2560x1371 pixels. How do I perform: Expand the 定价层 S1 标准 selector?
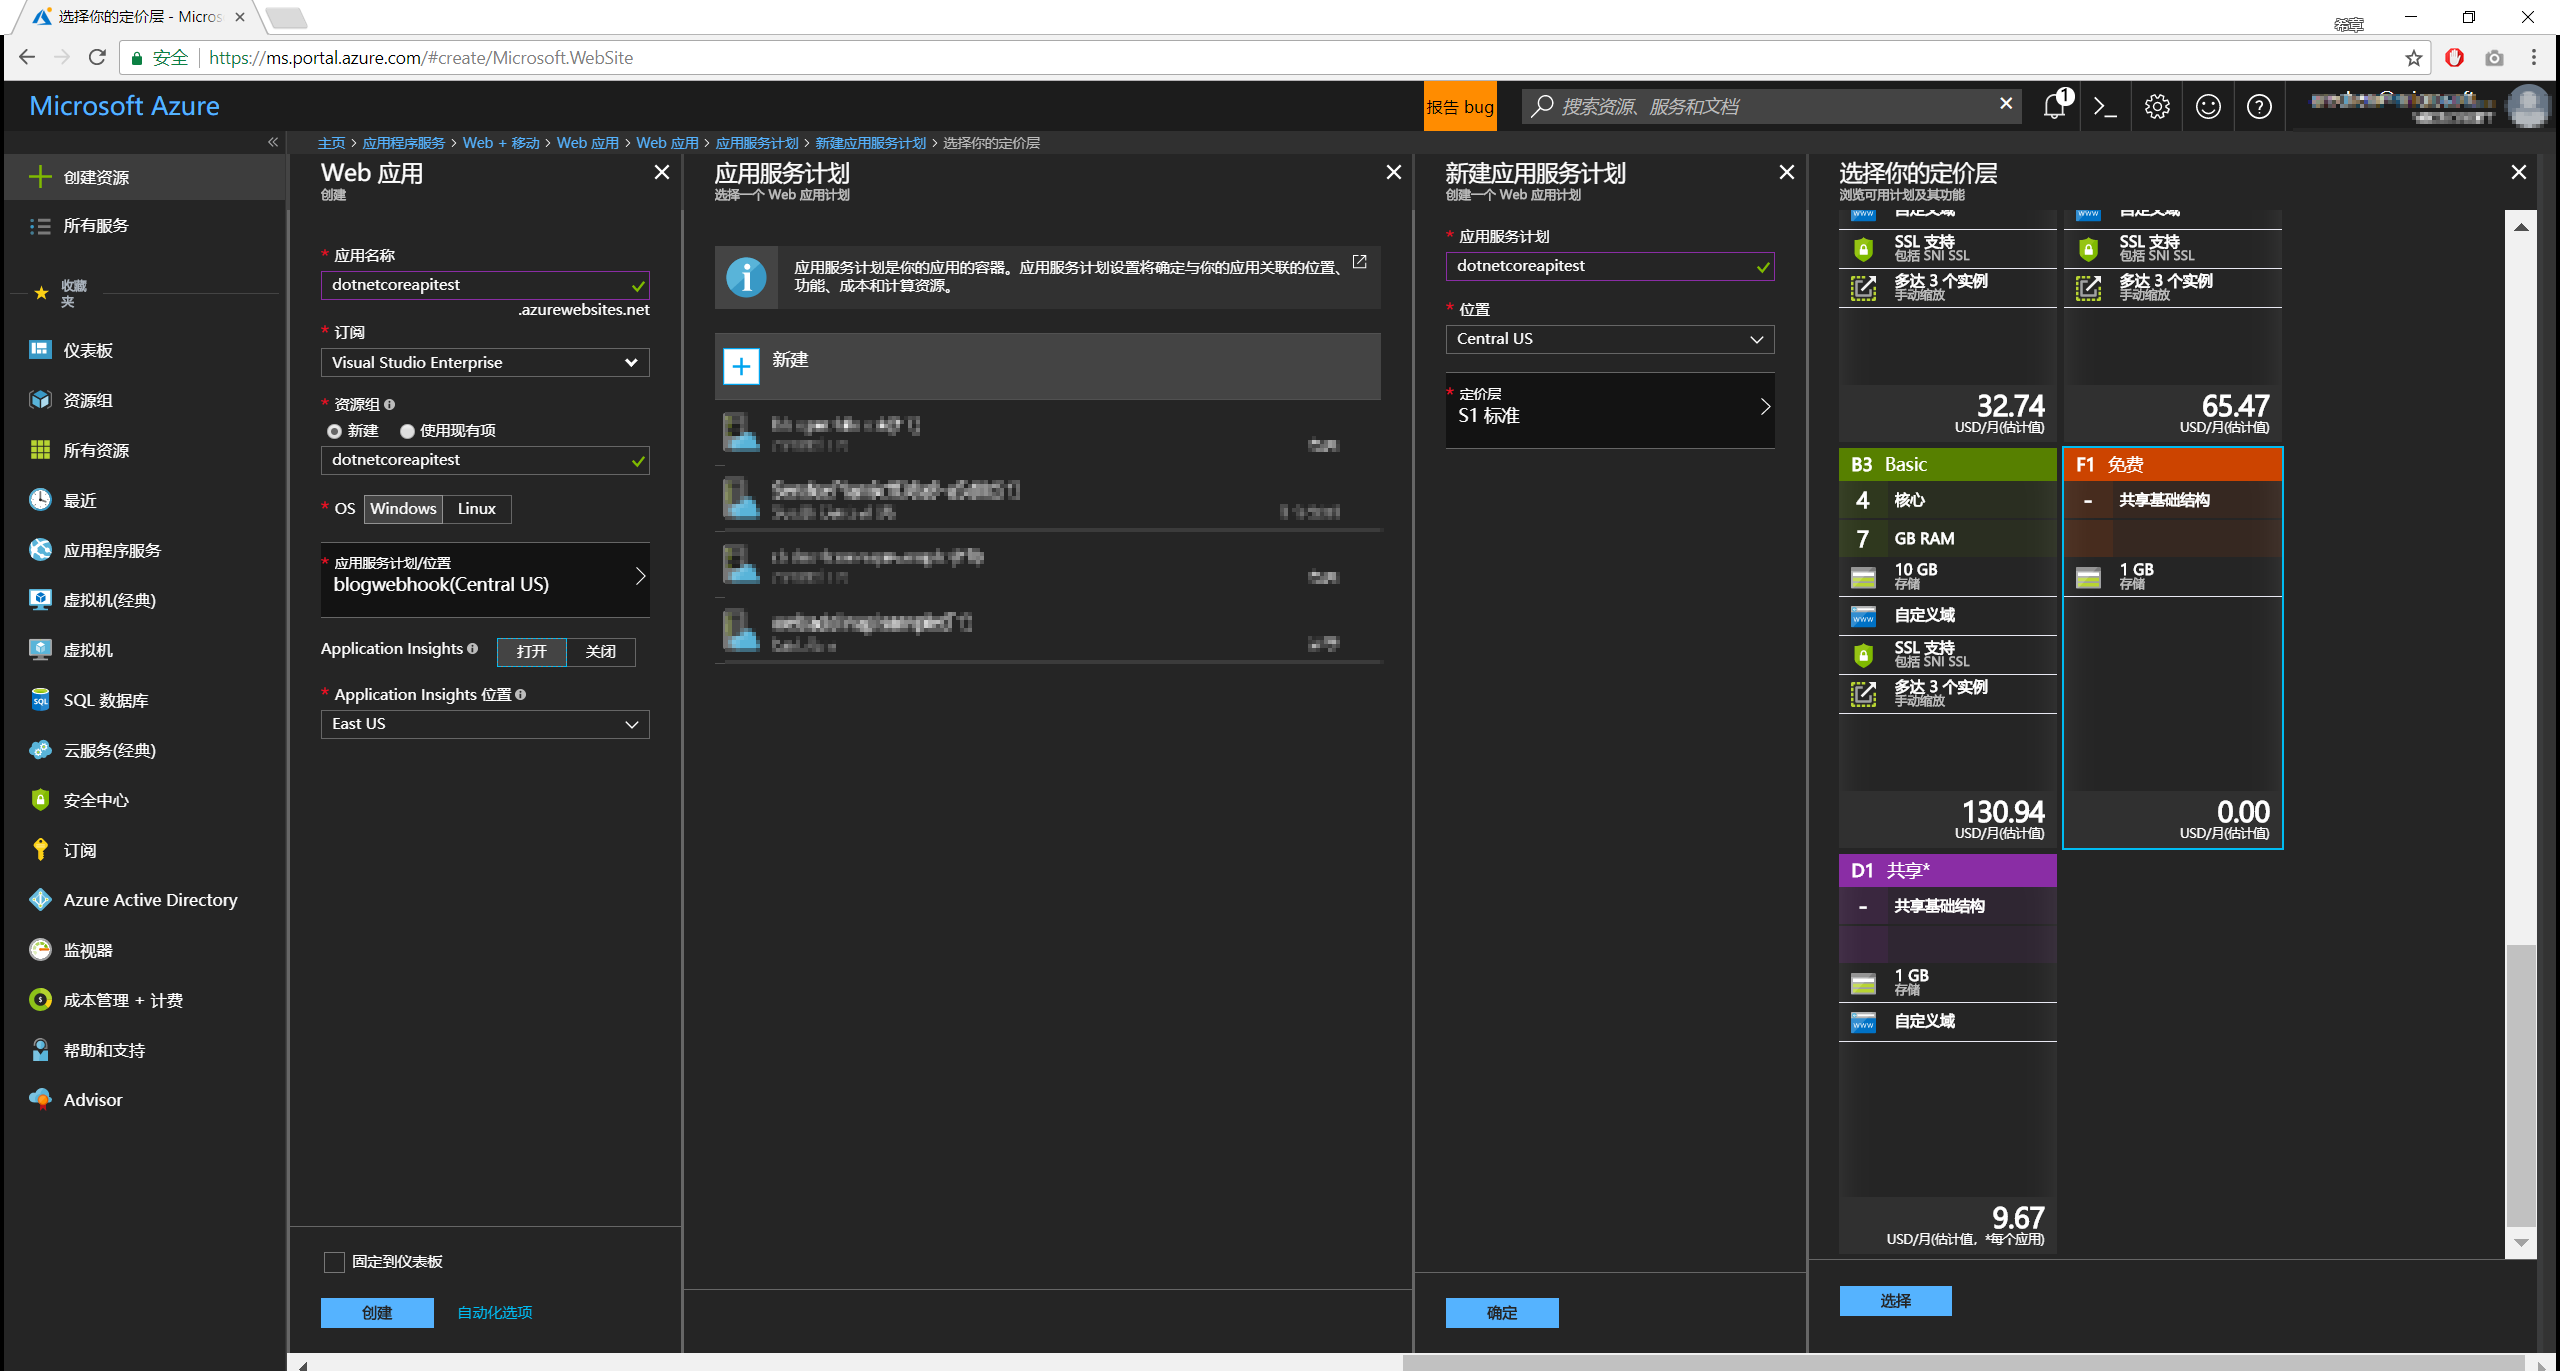[1610, 409]
